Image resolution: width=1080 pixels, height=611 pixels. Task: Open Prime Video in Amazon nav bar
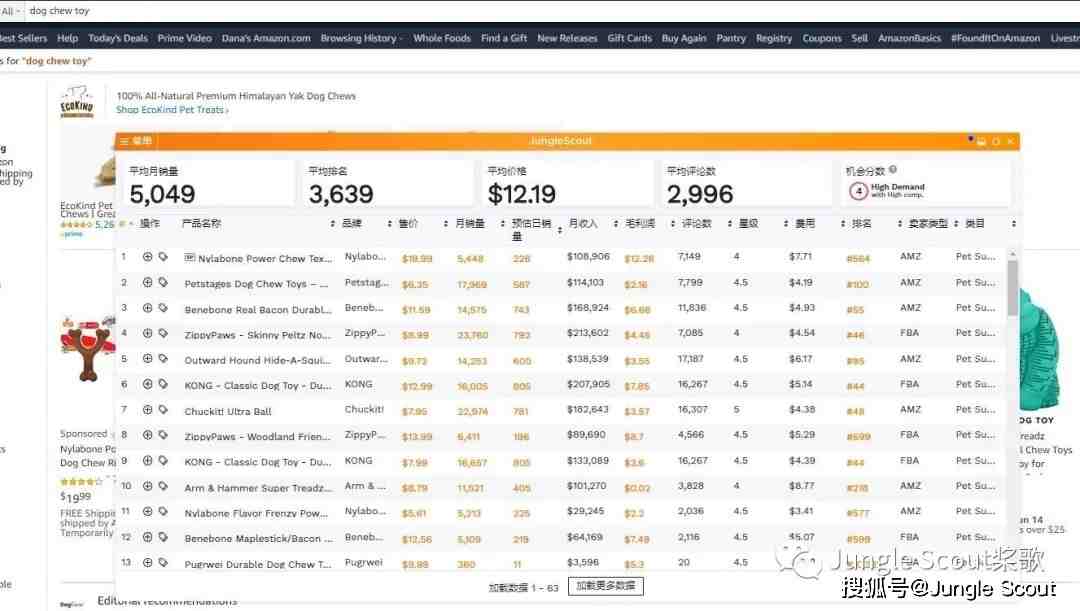tap(185, 39)
